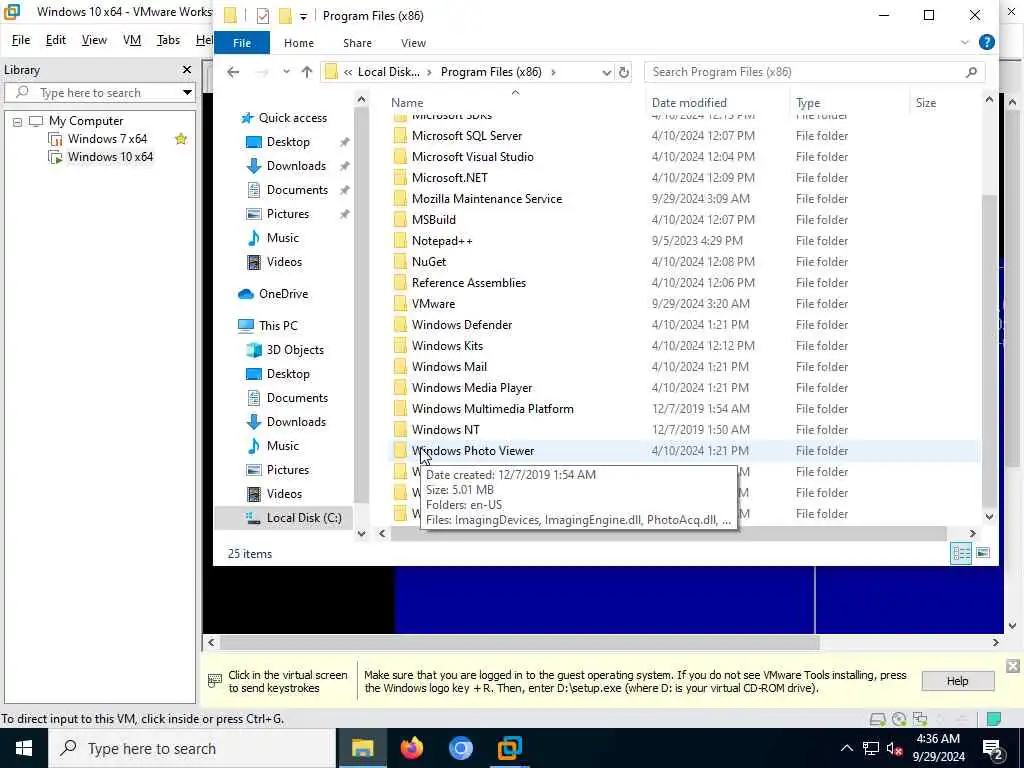Click chevron after Program Files (x86) breadcrumb
The width and height of the screenshot is (1024, 768).
pyautogui.click(x=553, y=72)
